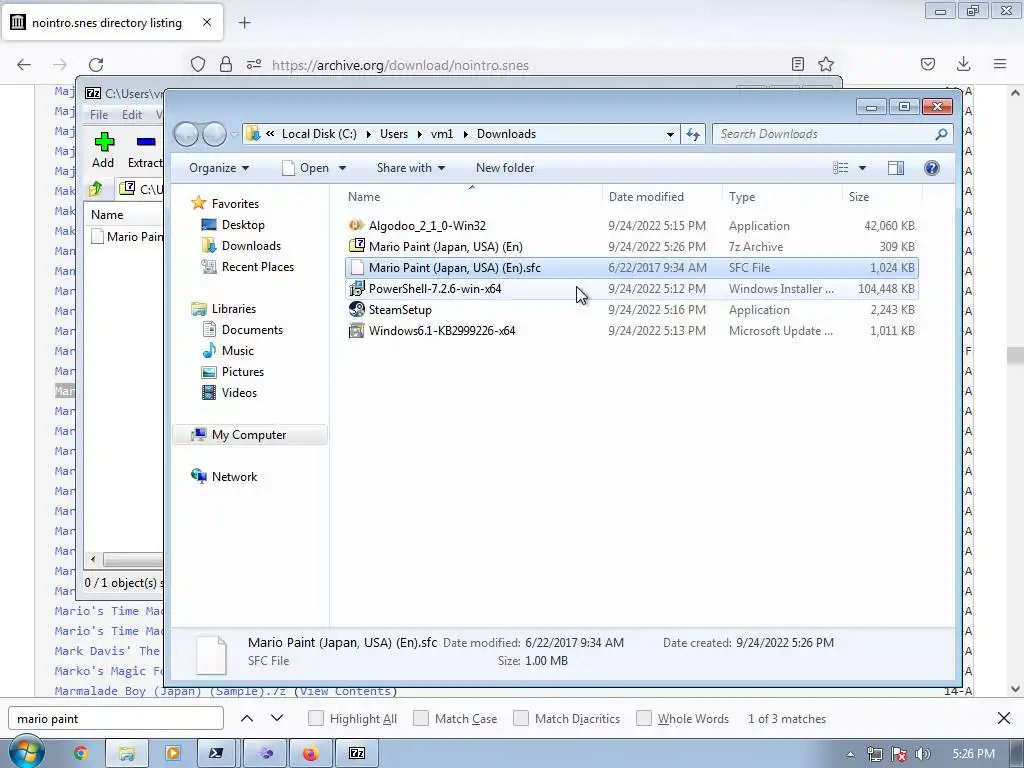Toggle the preview pane icon
This screenshot has width=1024, height=768.
tap(896, 168)
